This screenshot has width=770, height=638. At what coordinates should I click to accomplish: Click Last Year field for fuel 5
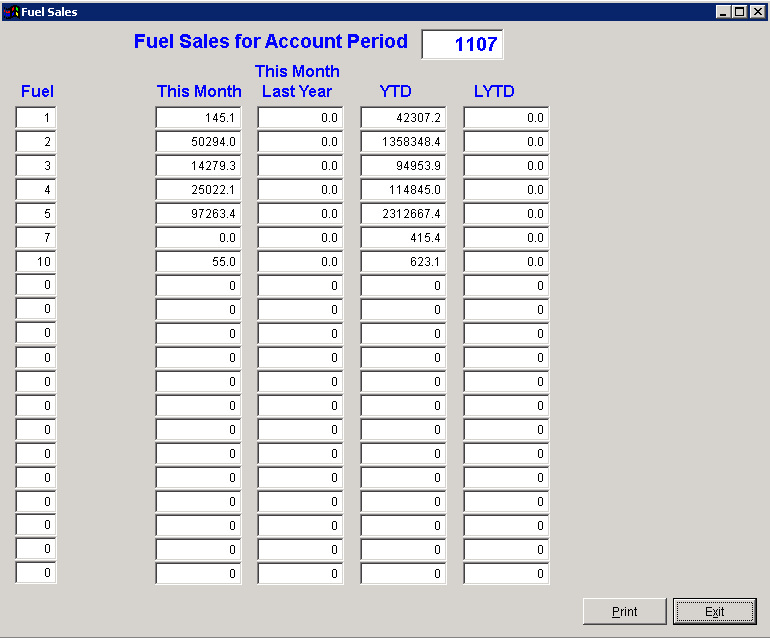[300, 214]
